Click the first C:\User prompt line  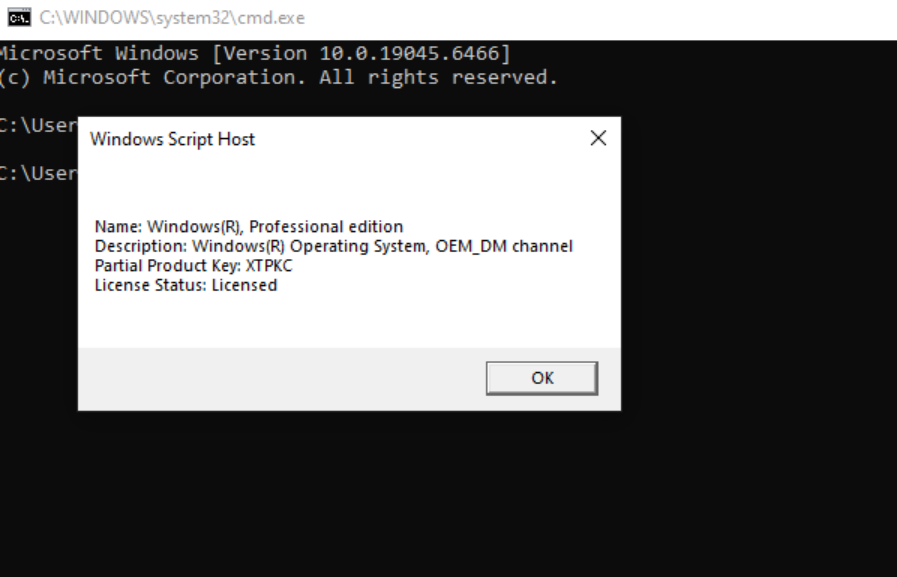click(38, 125)
